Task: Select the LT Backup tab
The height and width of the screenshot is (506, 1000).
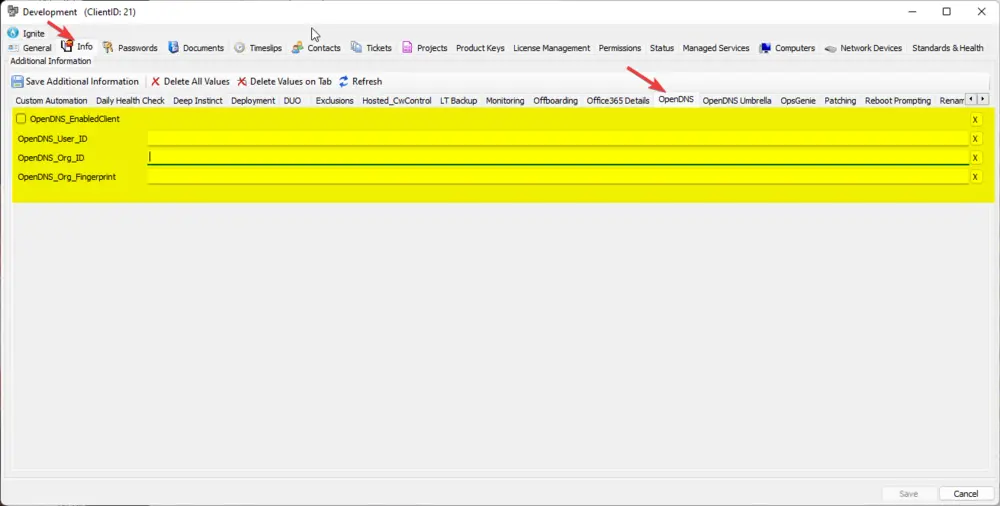Action: (459, 101)
